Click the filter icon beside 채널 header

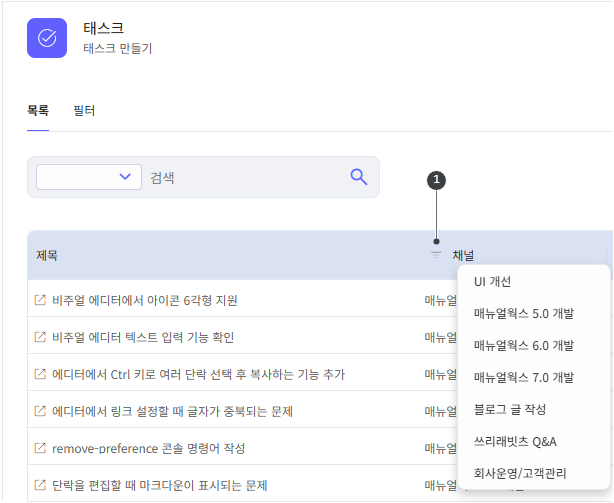[436, 255]
